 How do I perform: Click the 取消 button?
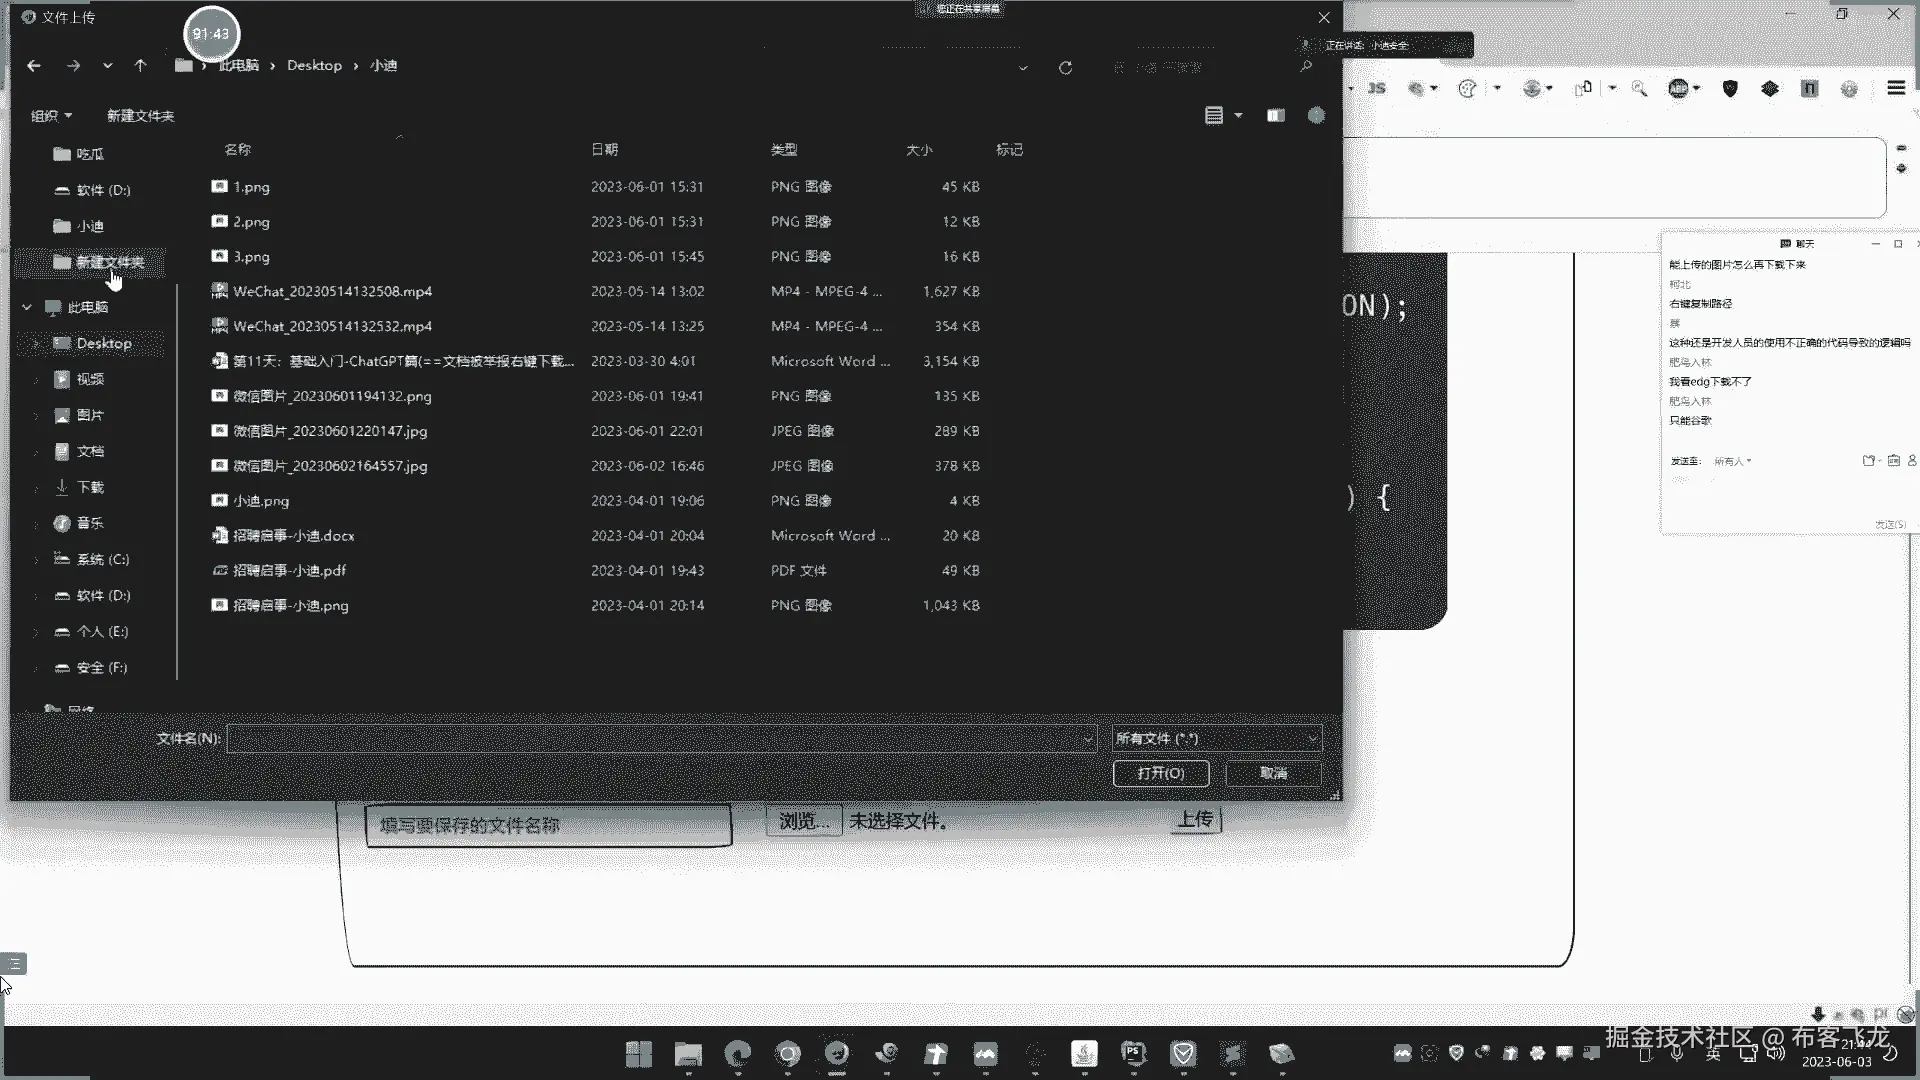(1273, 774)
